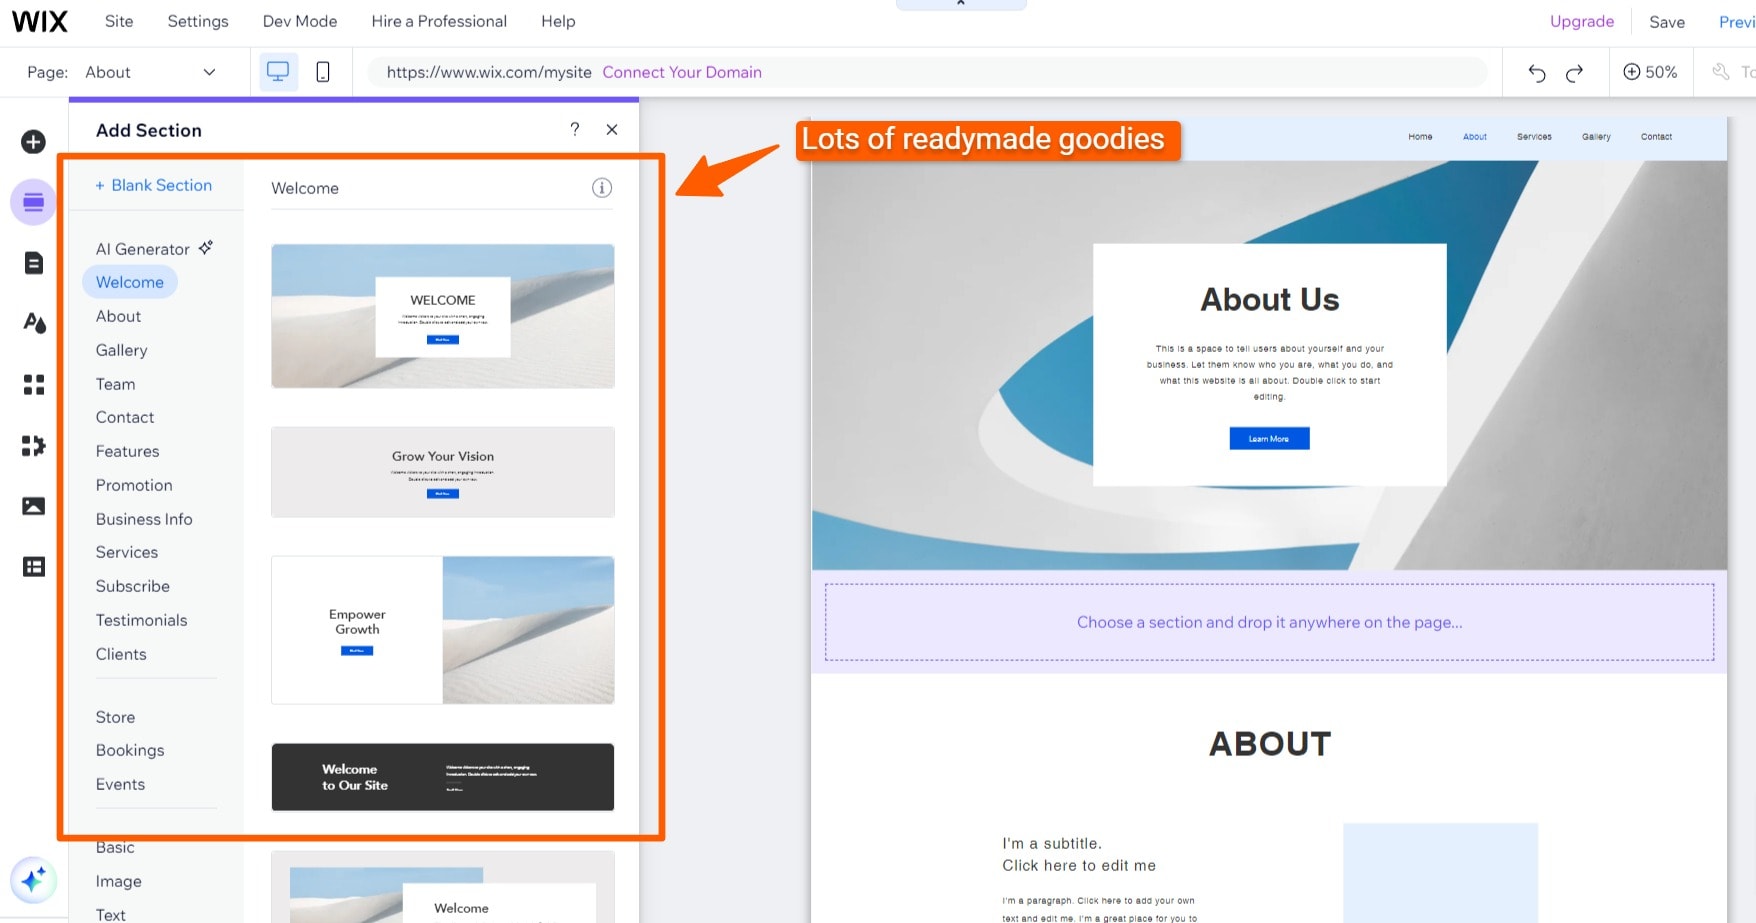Open the Site Design panel
The width and height of the screenshot is (1756, 923).
pyautogui.click(x=33, y=323)
